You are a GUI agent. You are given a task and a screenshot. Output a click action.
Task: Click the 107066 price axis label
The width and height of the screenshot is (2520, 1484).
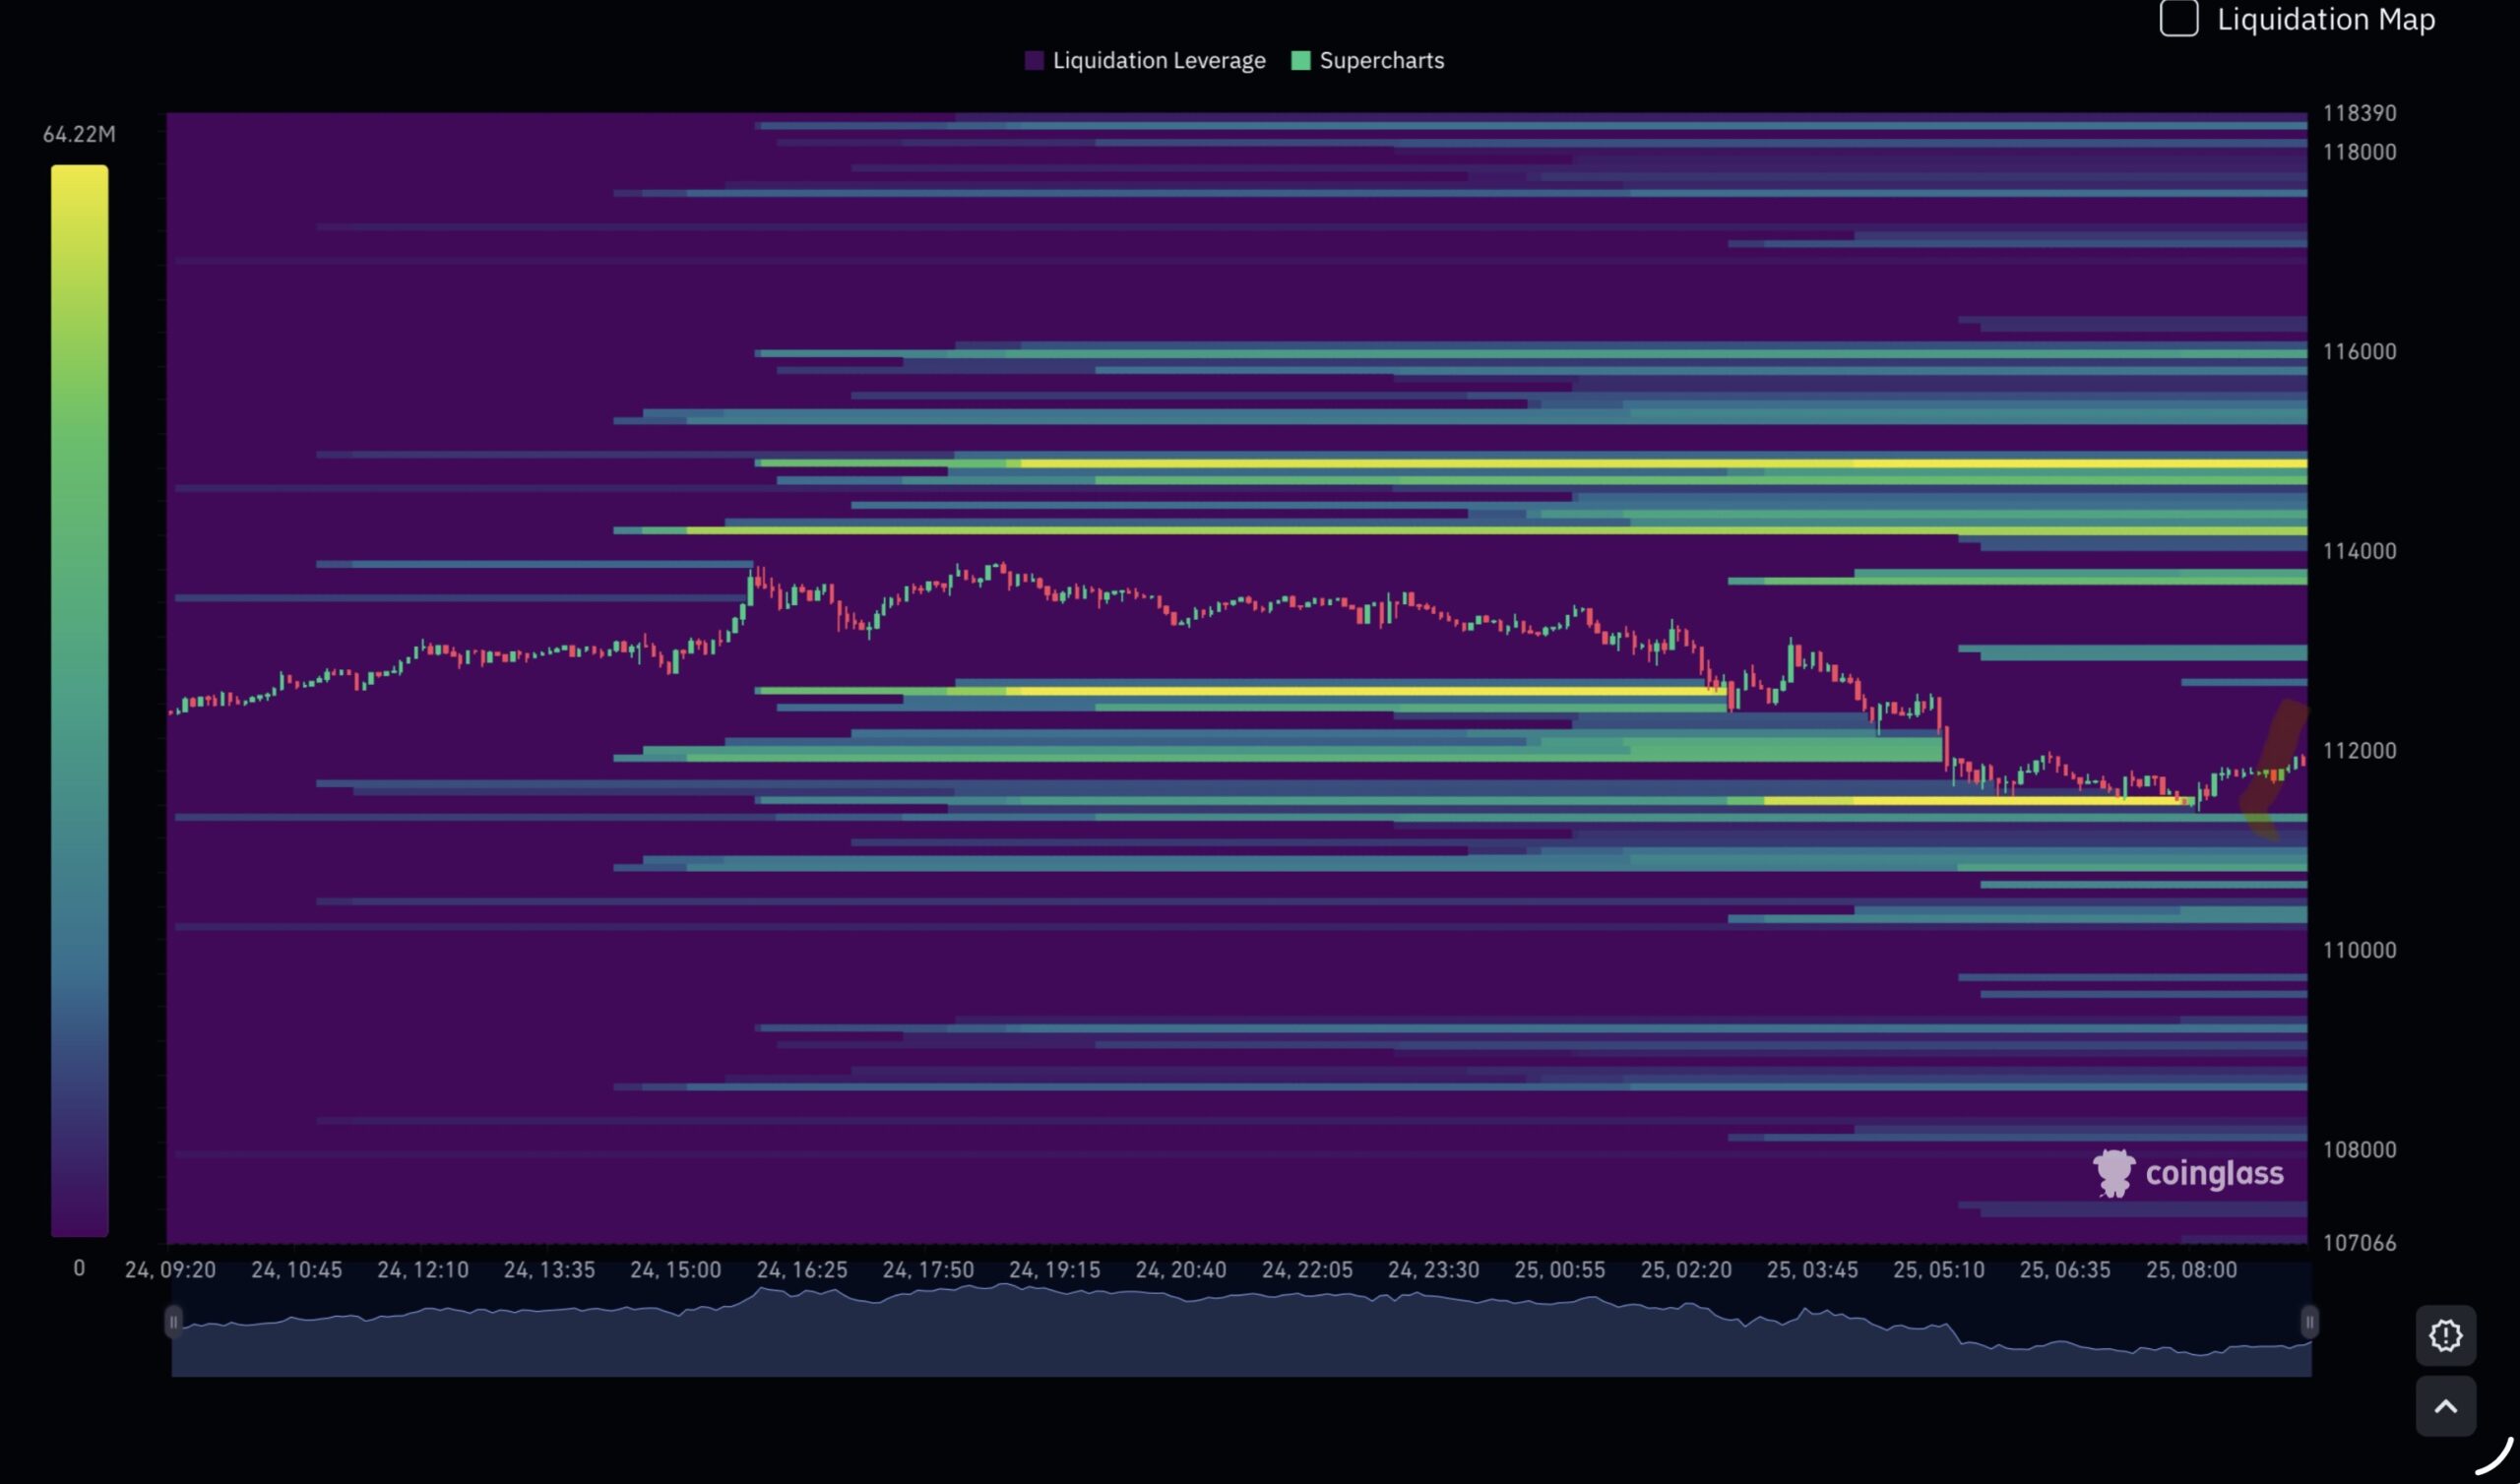[x=2359, y=1243]
